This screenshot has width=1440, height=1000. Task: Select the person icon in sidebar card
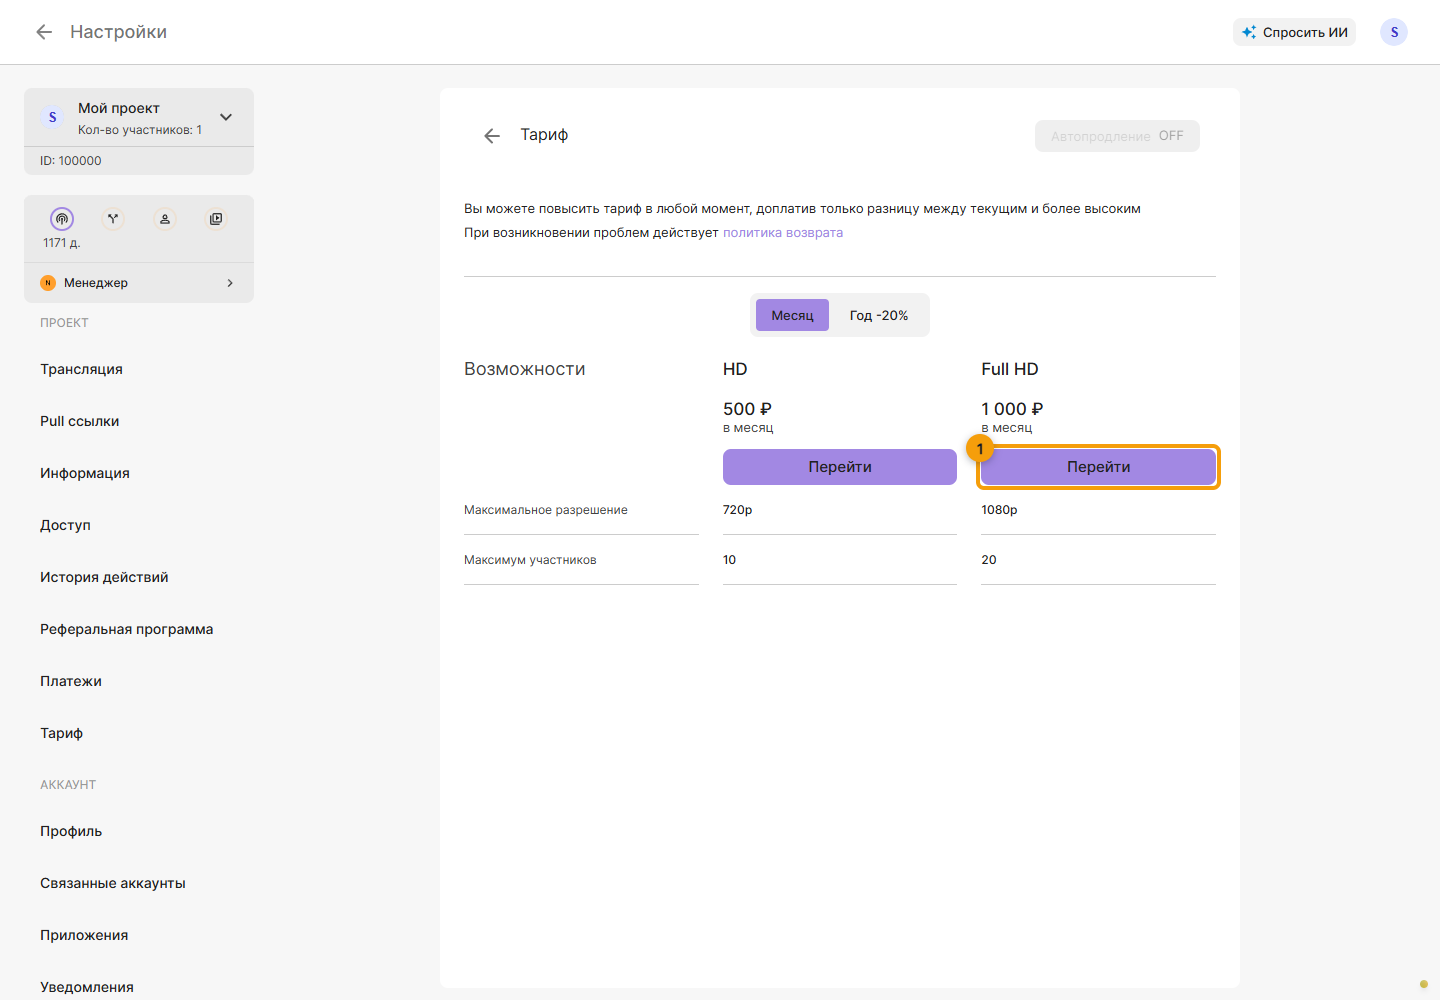165,218
